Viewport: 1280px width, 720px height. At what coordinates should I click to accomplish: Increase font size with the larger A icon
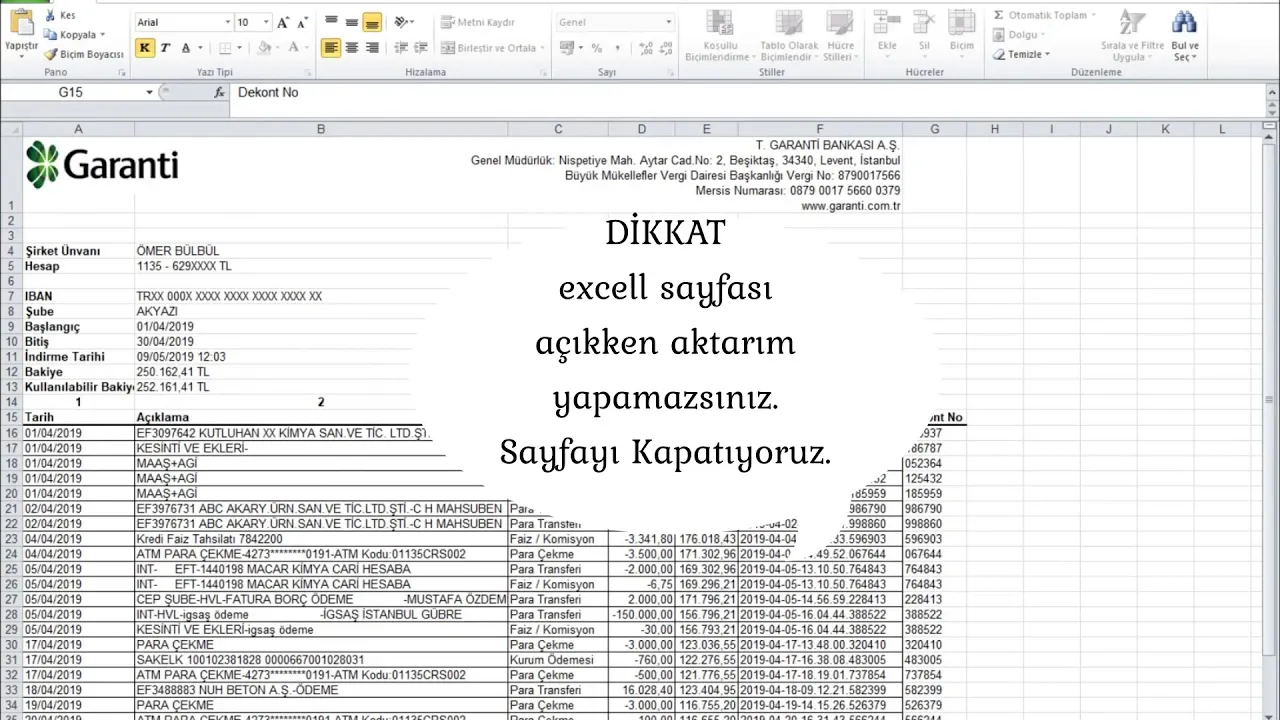pyautogui.click(x=283, y=22)
